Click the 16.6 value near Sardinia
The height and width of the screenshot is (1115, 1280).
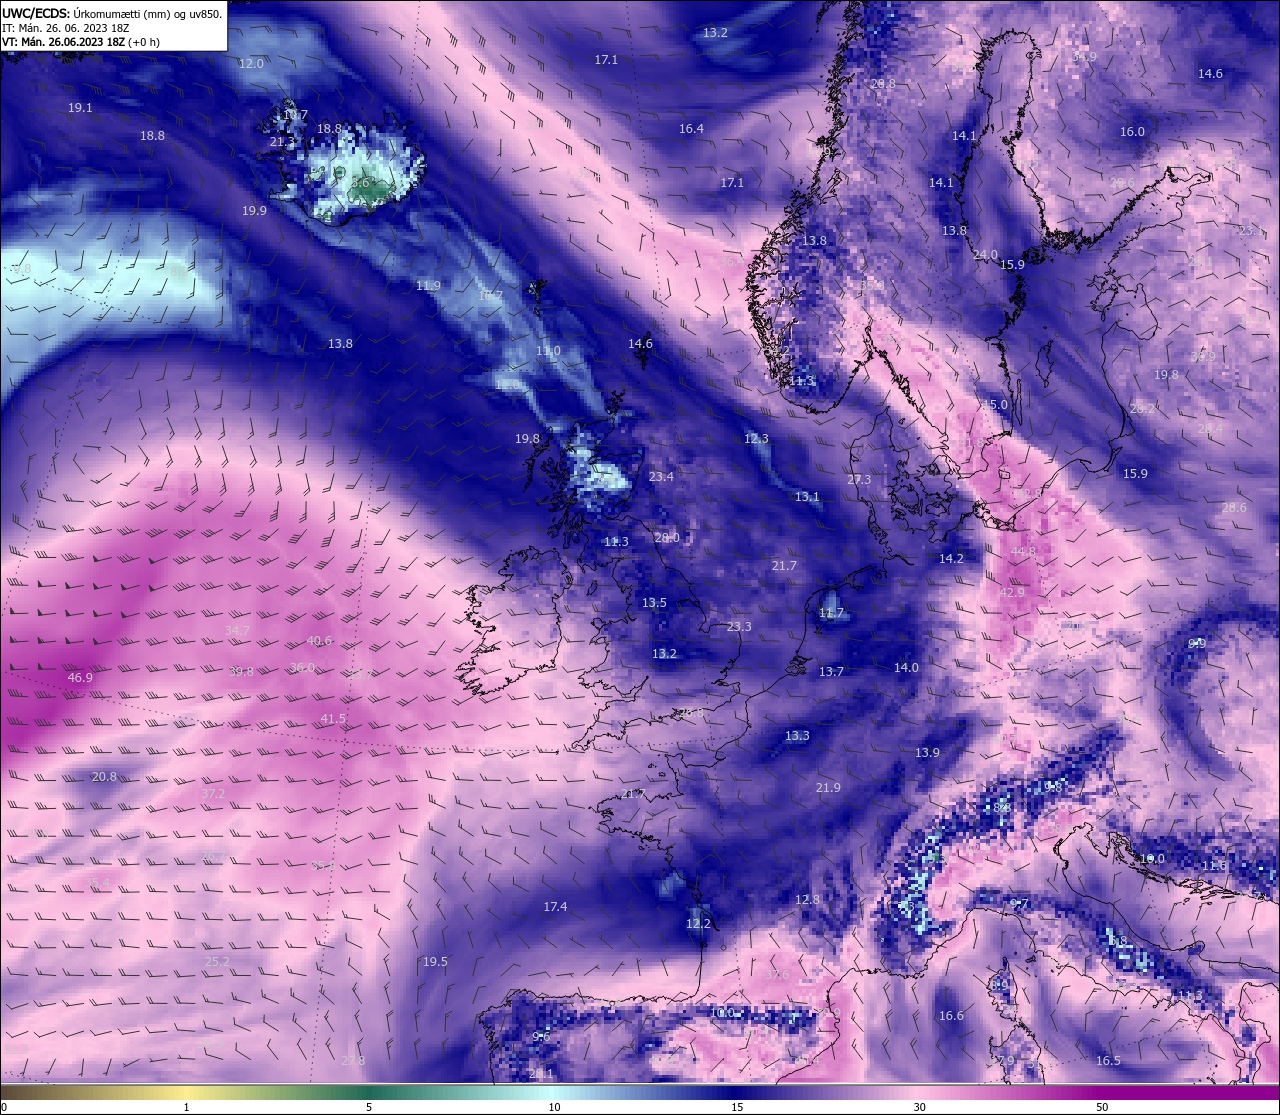tap(951, 1016)
